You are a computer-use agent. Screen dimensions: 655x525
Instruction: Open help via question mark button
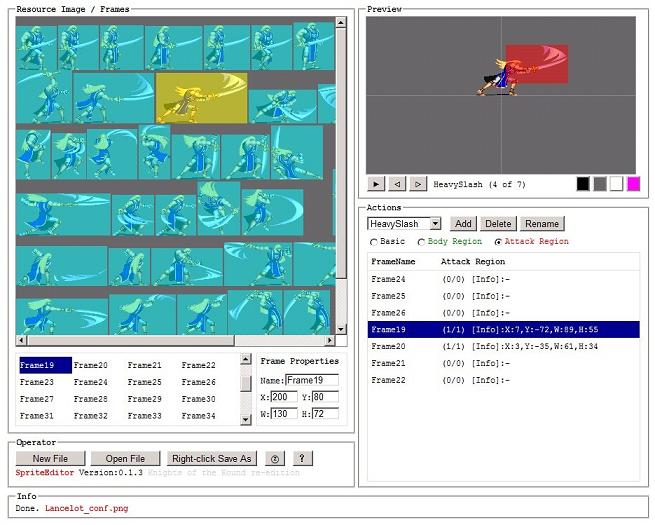pos(302,459)
